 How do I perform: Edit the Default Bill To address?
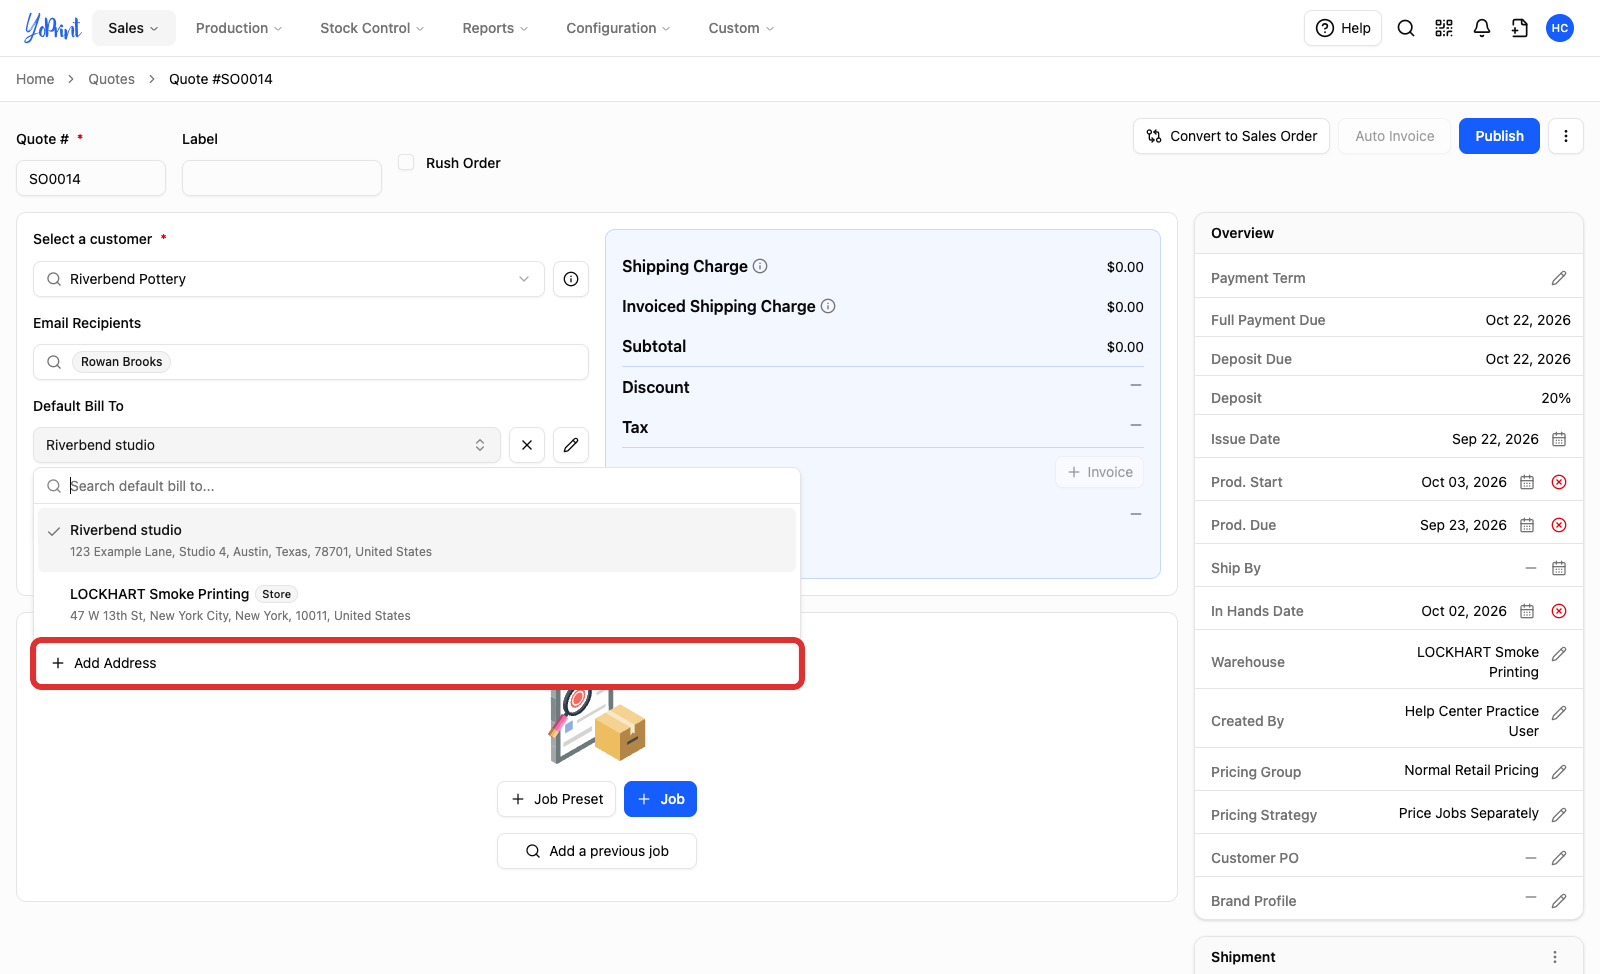pos(571,445)
